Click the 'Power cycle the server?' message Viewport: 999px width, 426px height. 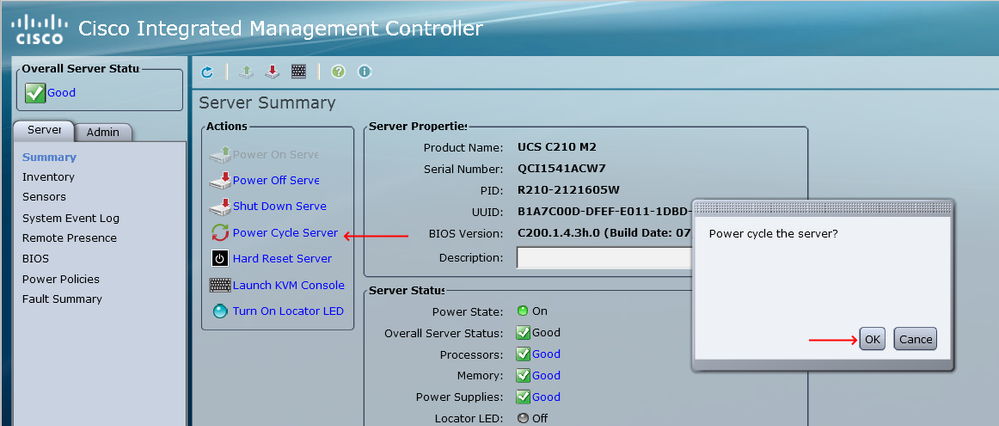773,234
